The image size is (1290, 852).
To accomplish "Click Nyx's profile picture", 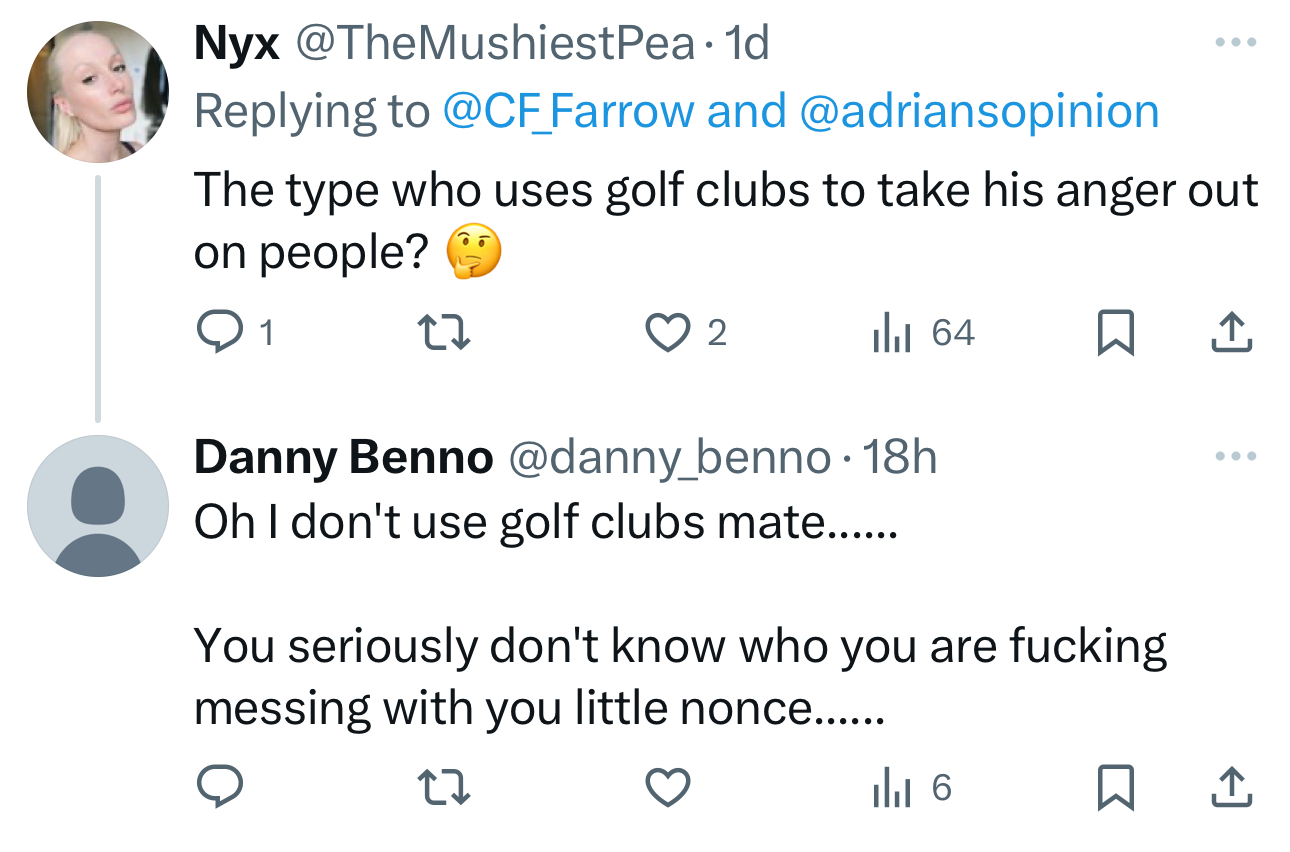I will pyautogui.click(x=97, y=92).
